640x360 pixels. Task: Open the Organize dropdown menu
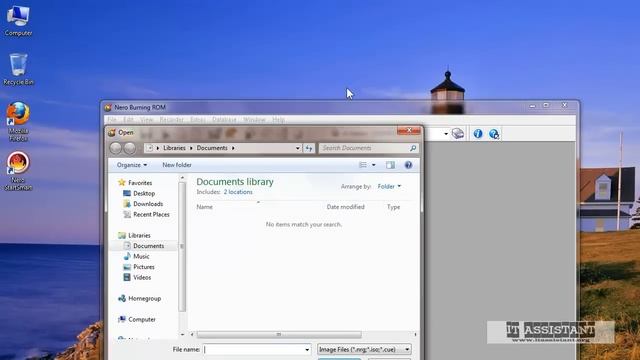coord(132,165)
